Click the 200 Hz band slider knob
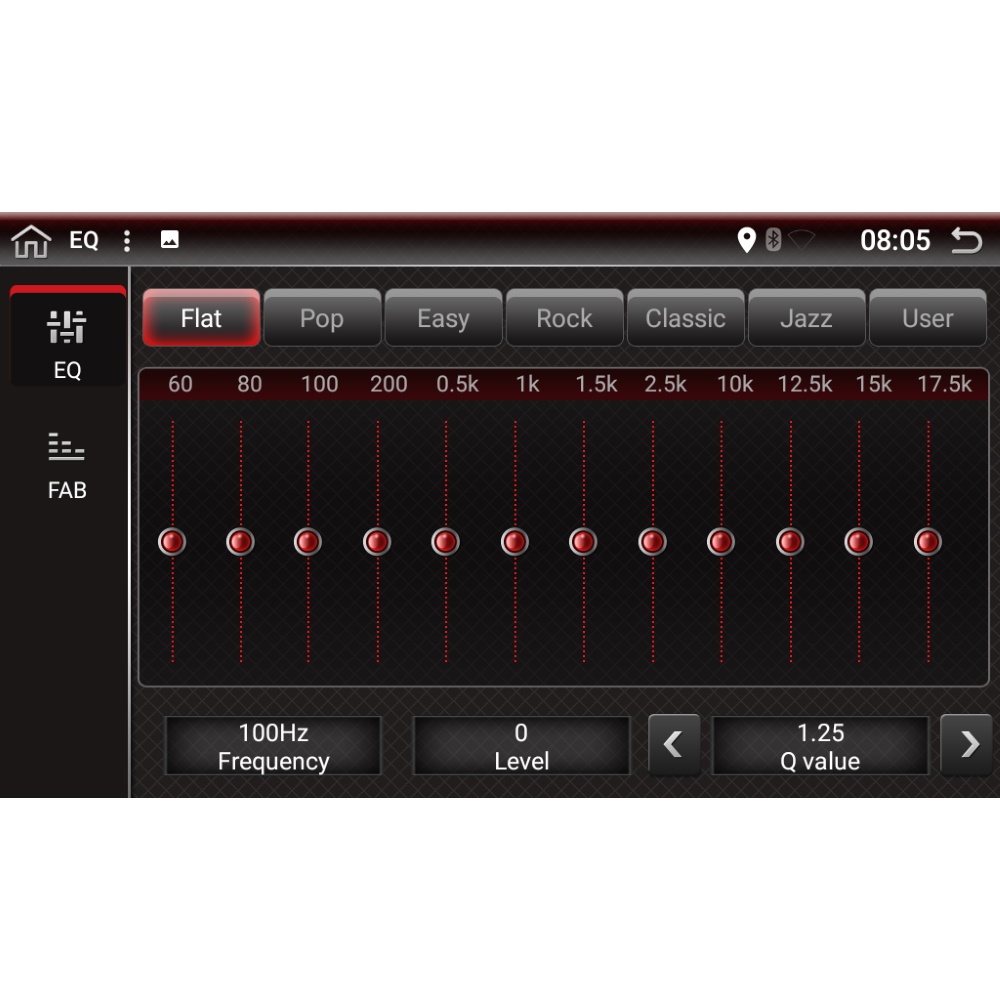1000x1000 pixels. pos(377,542)
